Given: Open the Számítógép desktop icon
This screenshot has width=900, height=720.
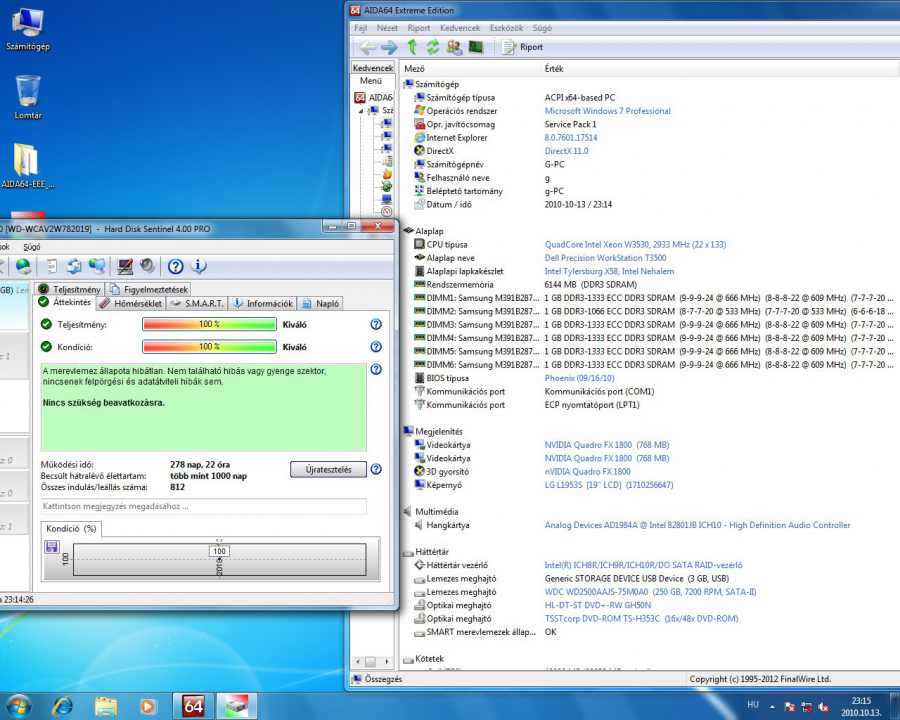Looking at the screenshot, I should coord(28,29).
